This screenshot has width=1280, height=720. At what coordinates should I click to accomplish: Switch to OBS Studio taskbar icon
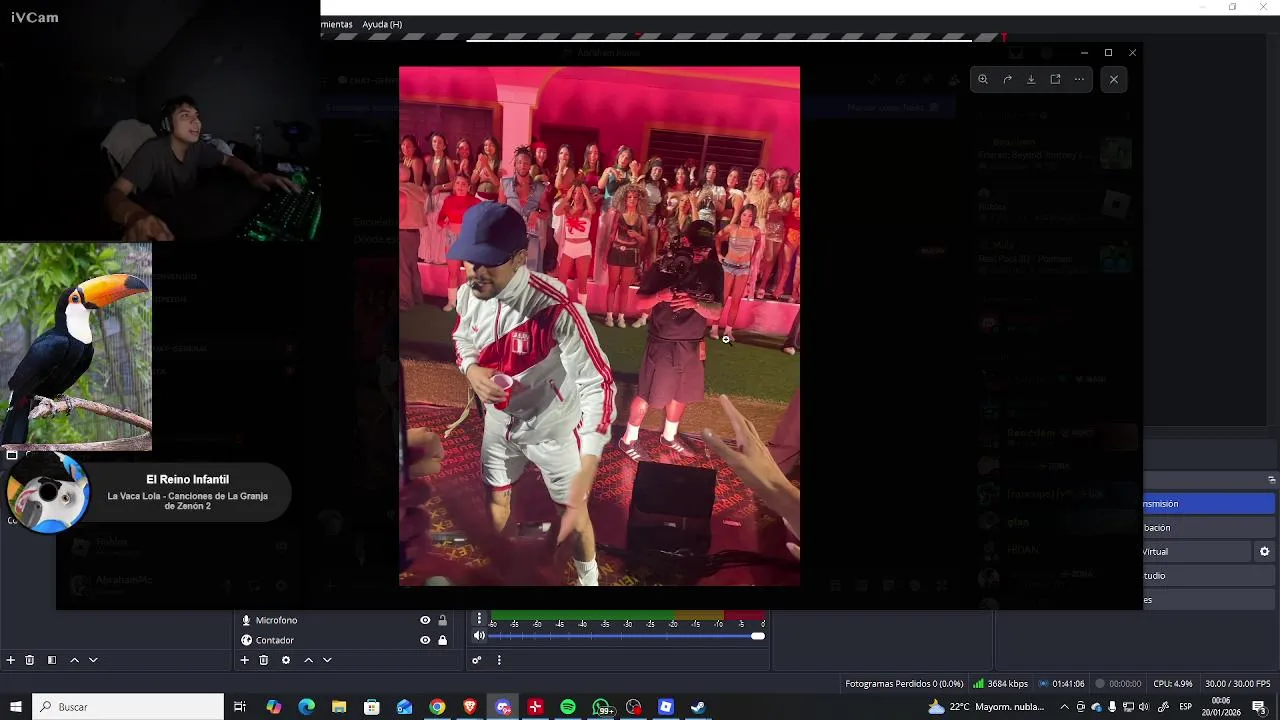pos(633,707)
